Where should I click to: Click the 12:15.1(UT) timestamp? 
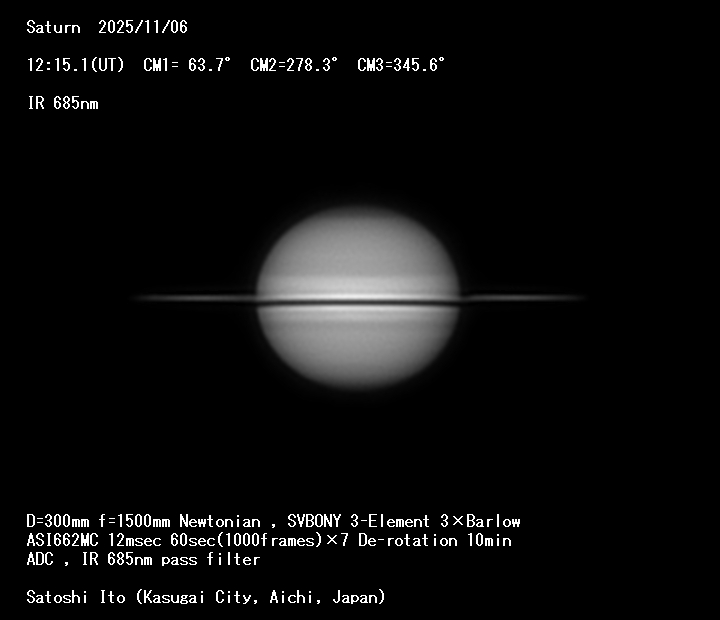point(76,65)
